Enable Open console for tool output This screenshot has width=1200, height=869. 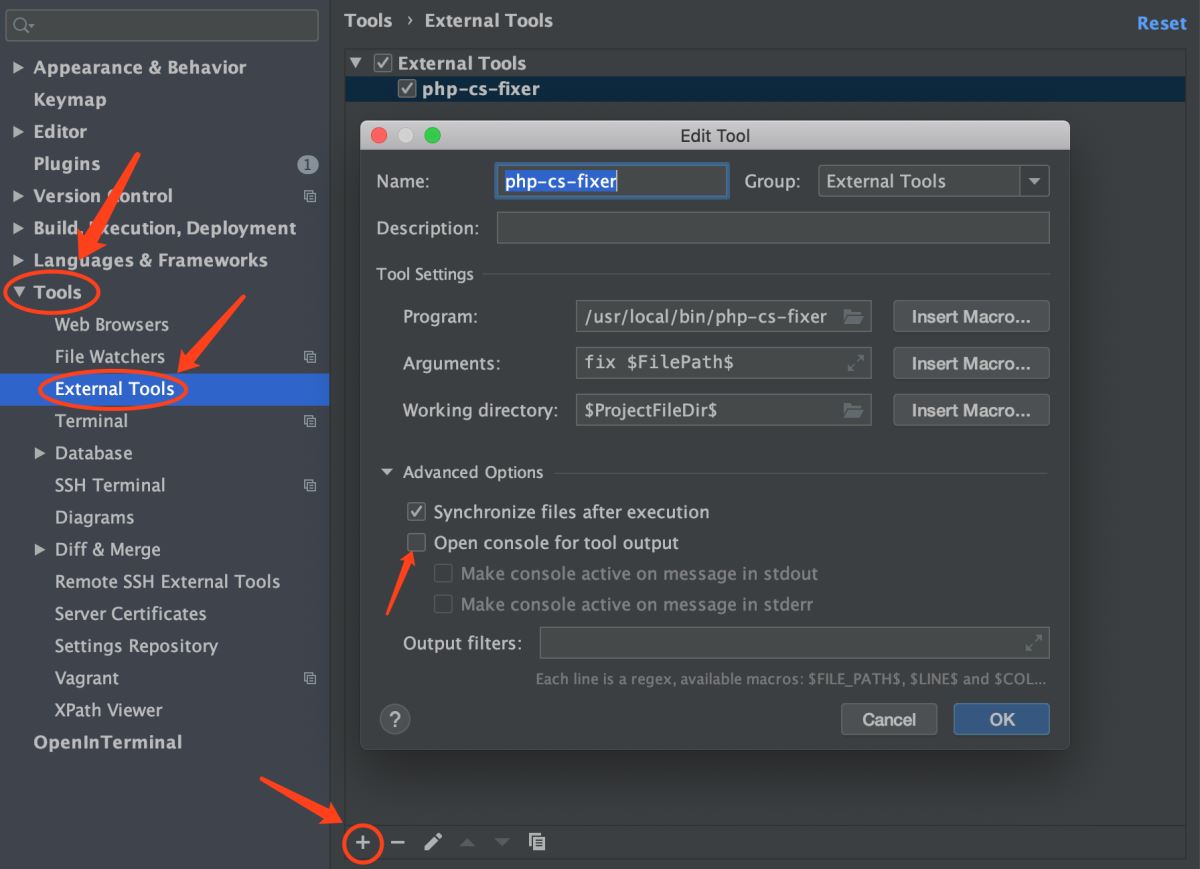pyautogui.click(x=417, y=543)
